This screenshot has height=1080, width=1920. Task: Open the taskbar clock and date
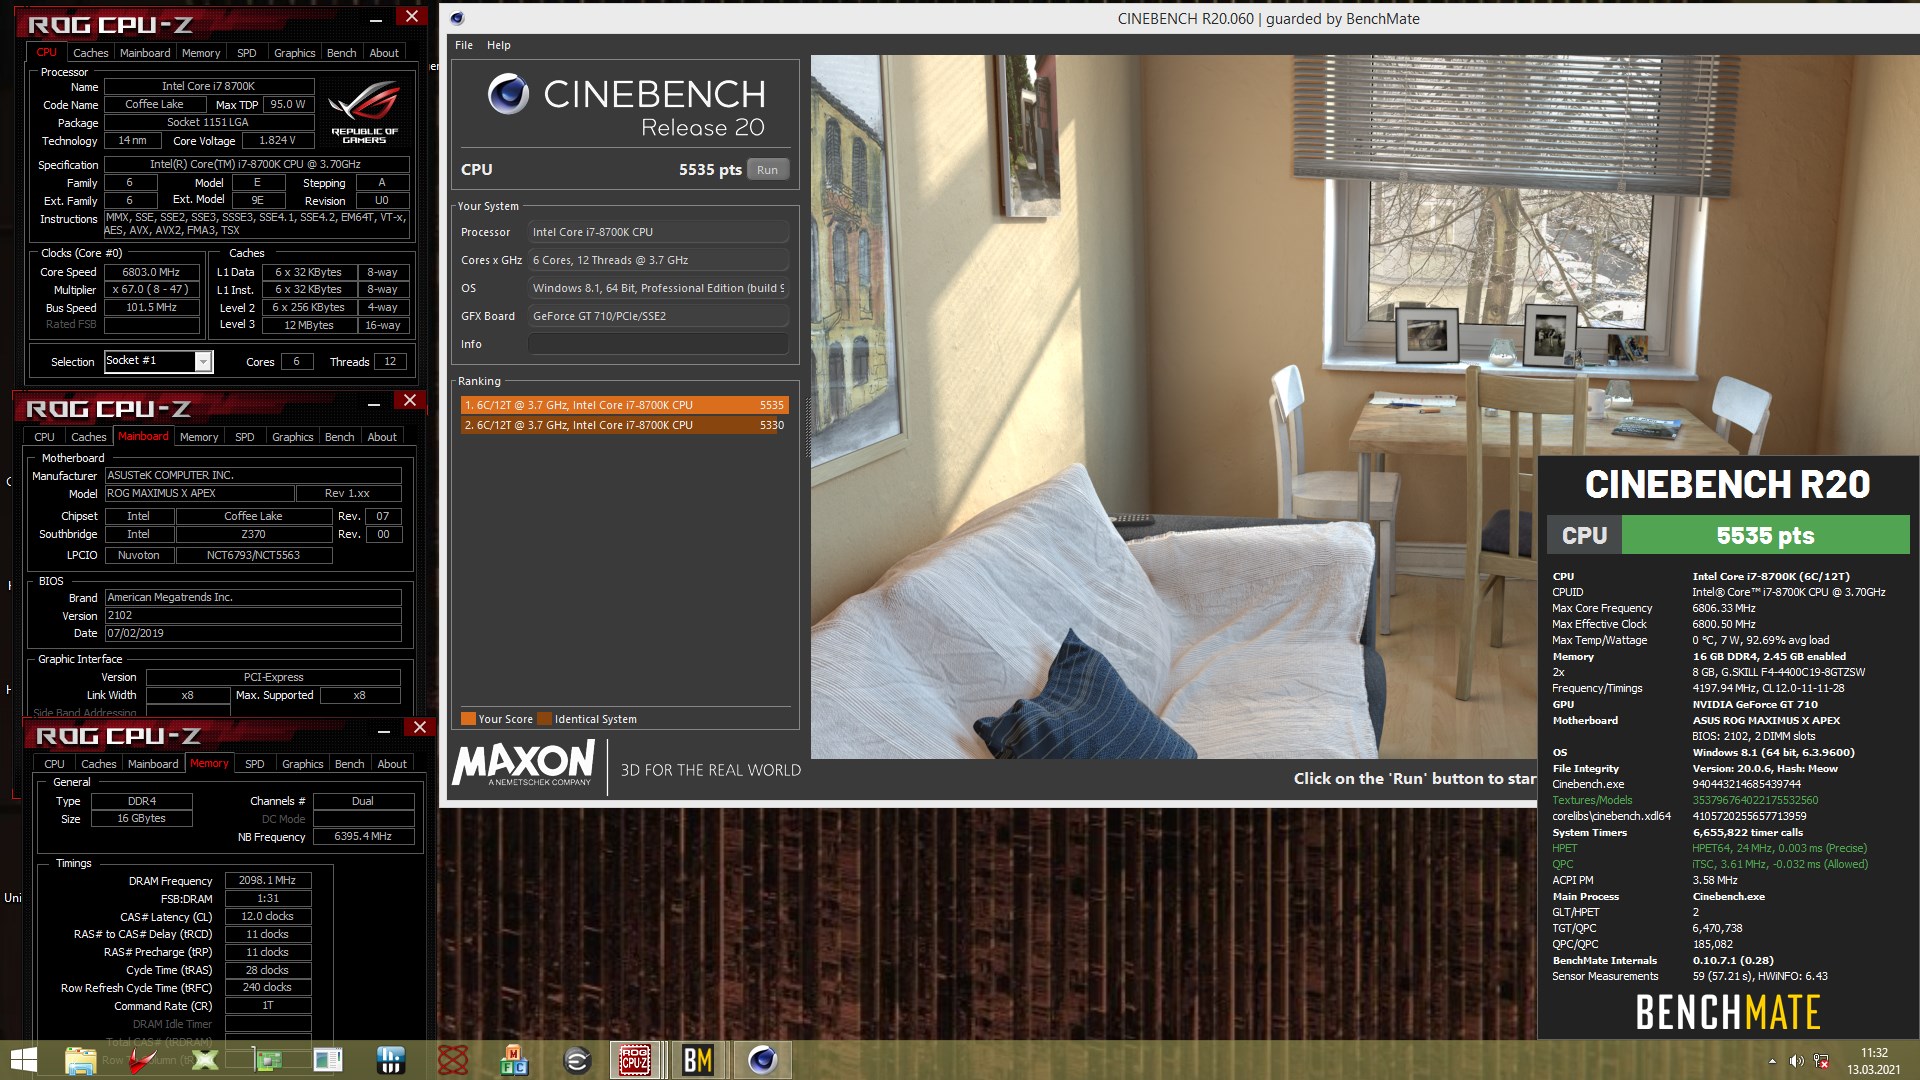[x=1874, y=1060]
